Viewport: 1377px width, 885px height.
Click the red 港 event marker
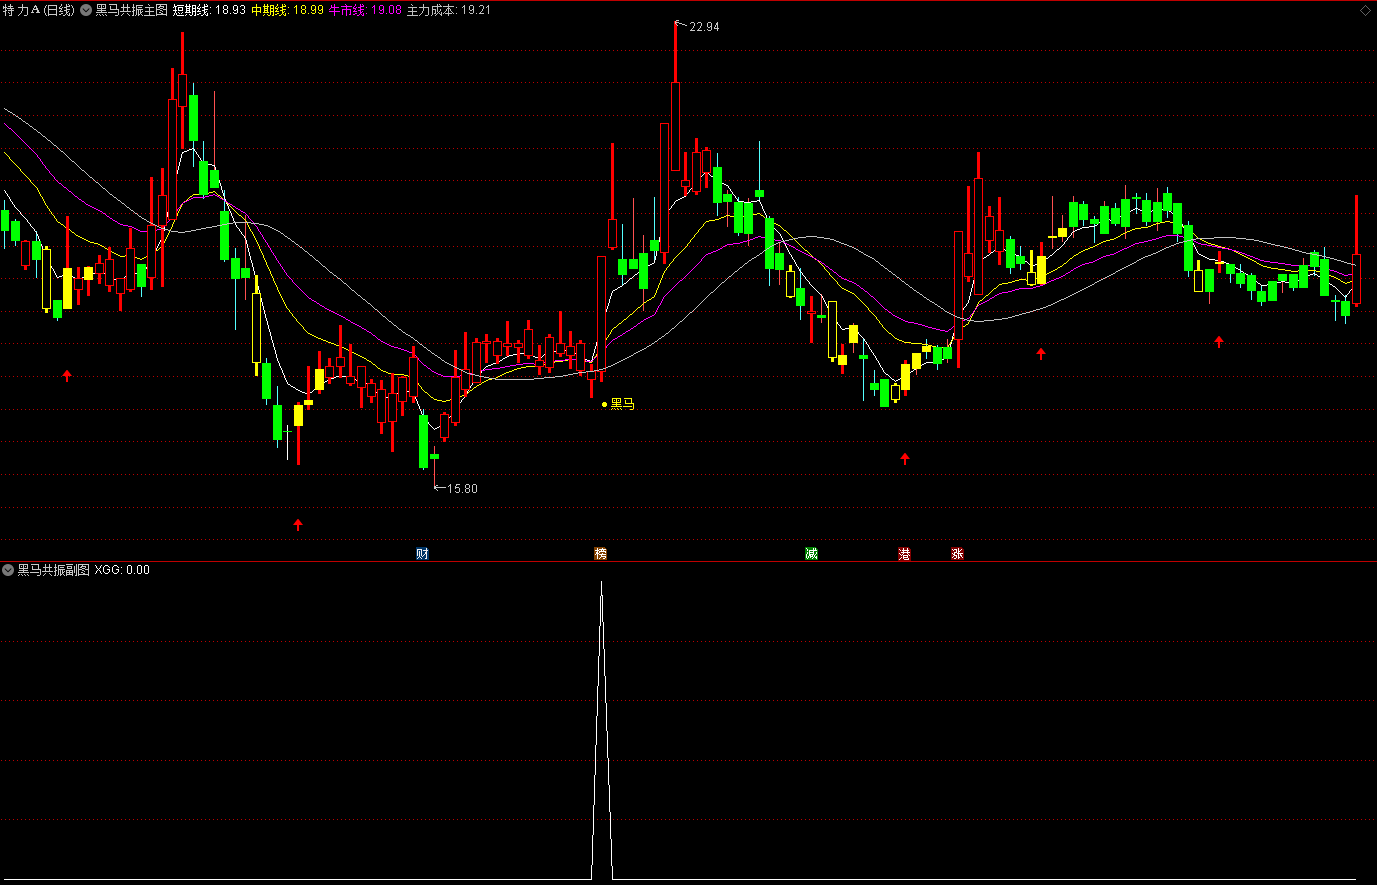[904, 553]
